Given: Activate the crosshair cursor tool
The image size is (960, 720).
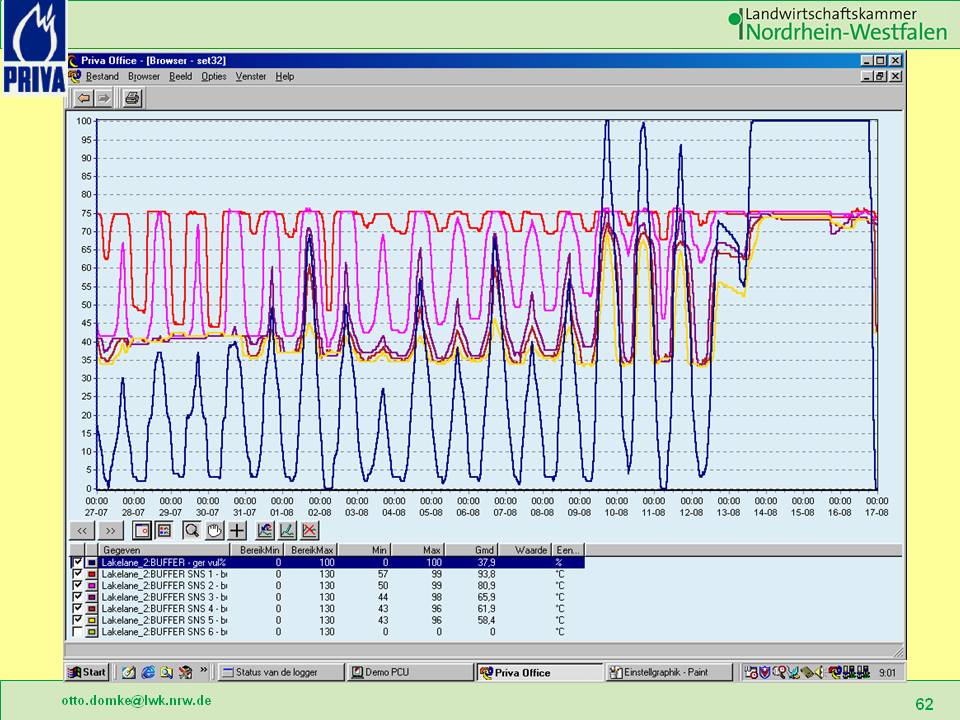Looking at the screenshot, I should [x=236, y=530].
